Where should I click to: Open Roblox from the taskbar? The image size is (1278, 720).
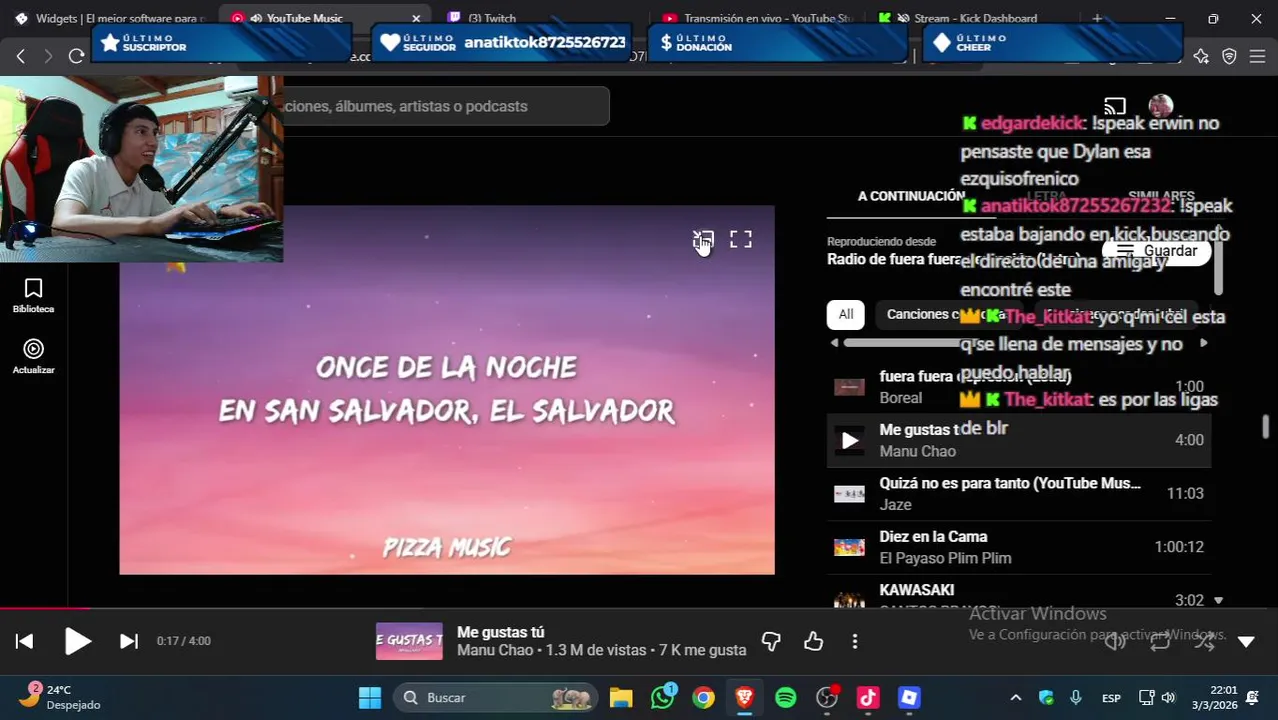(x=909, y=698)
